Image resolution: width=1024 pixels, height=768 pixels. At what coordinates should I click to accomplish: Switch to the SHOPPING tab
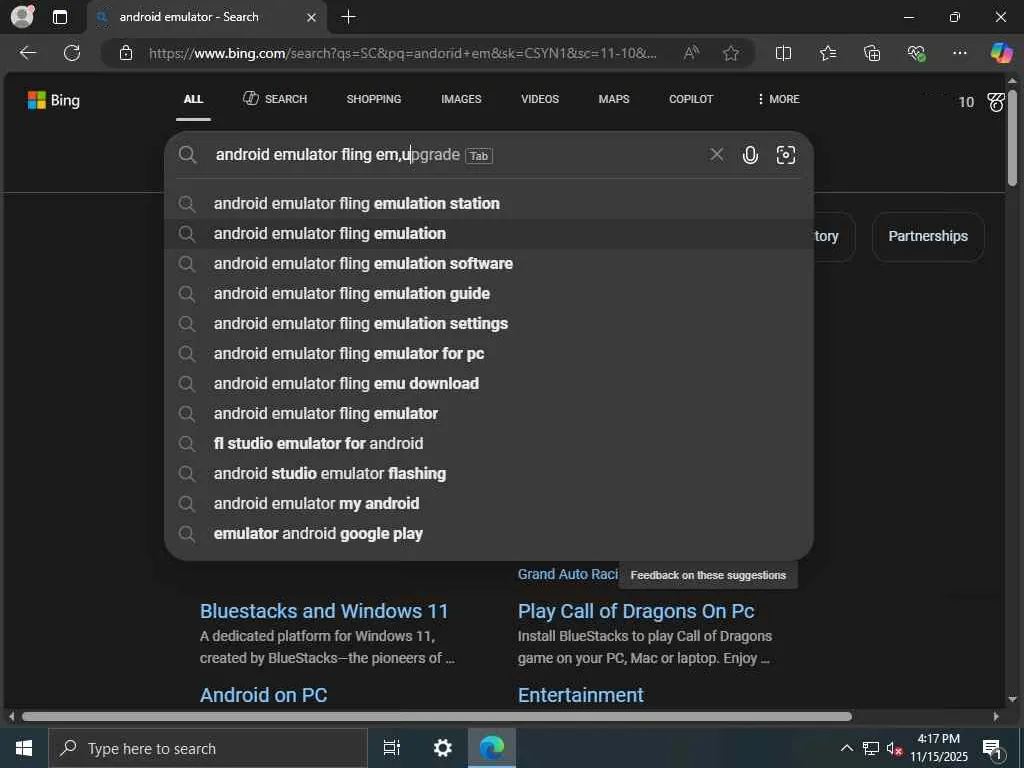pos(374,99)
